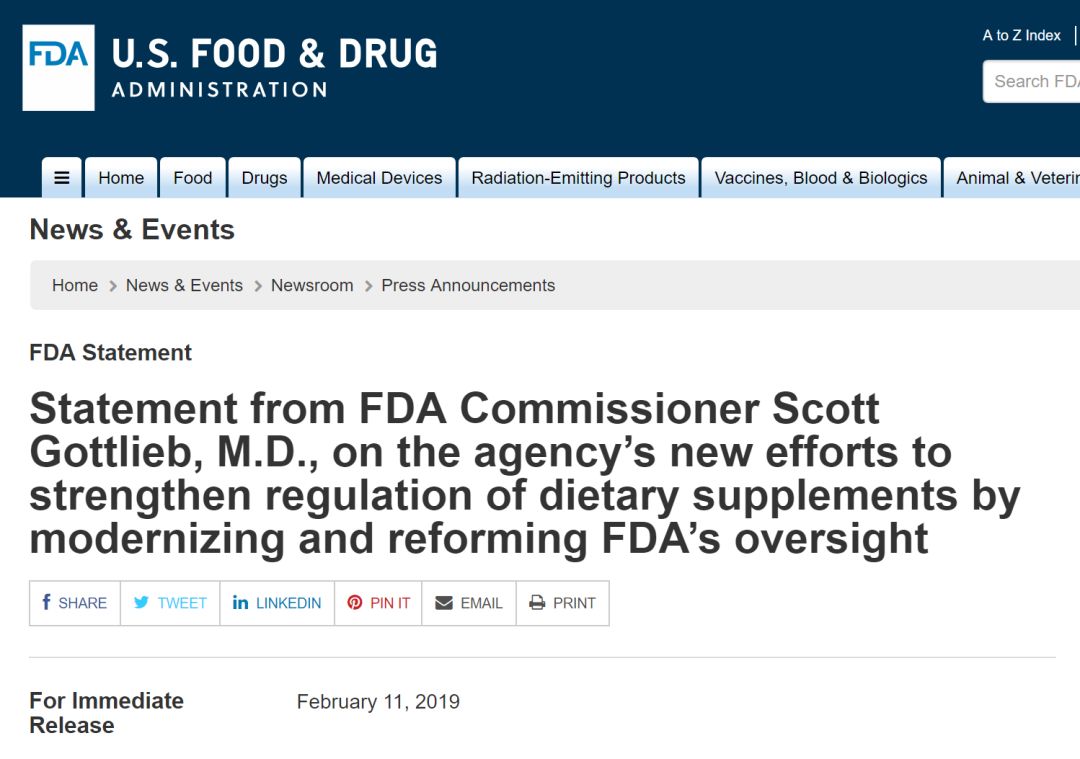Open the Radiation-Emitting Products tab
The width and height of the screenshot is (1080, 759).
[578, 178]
